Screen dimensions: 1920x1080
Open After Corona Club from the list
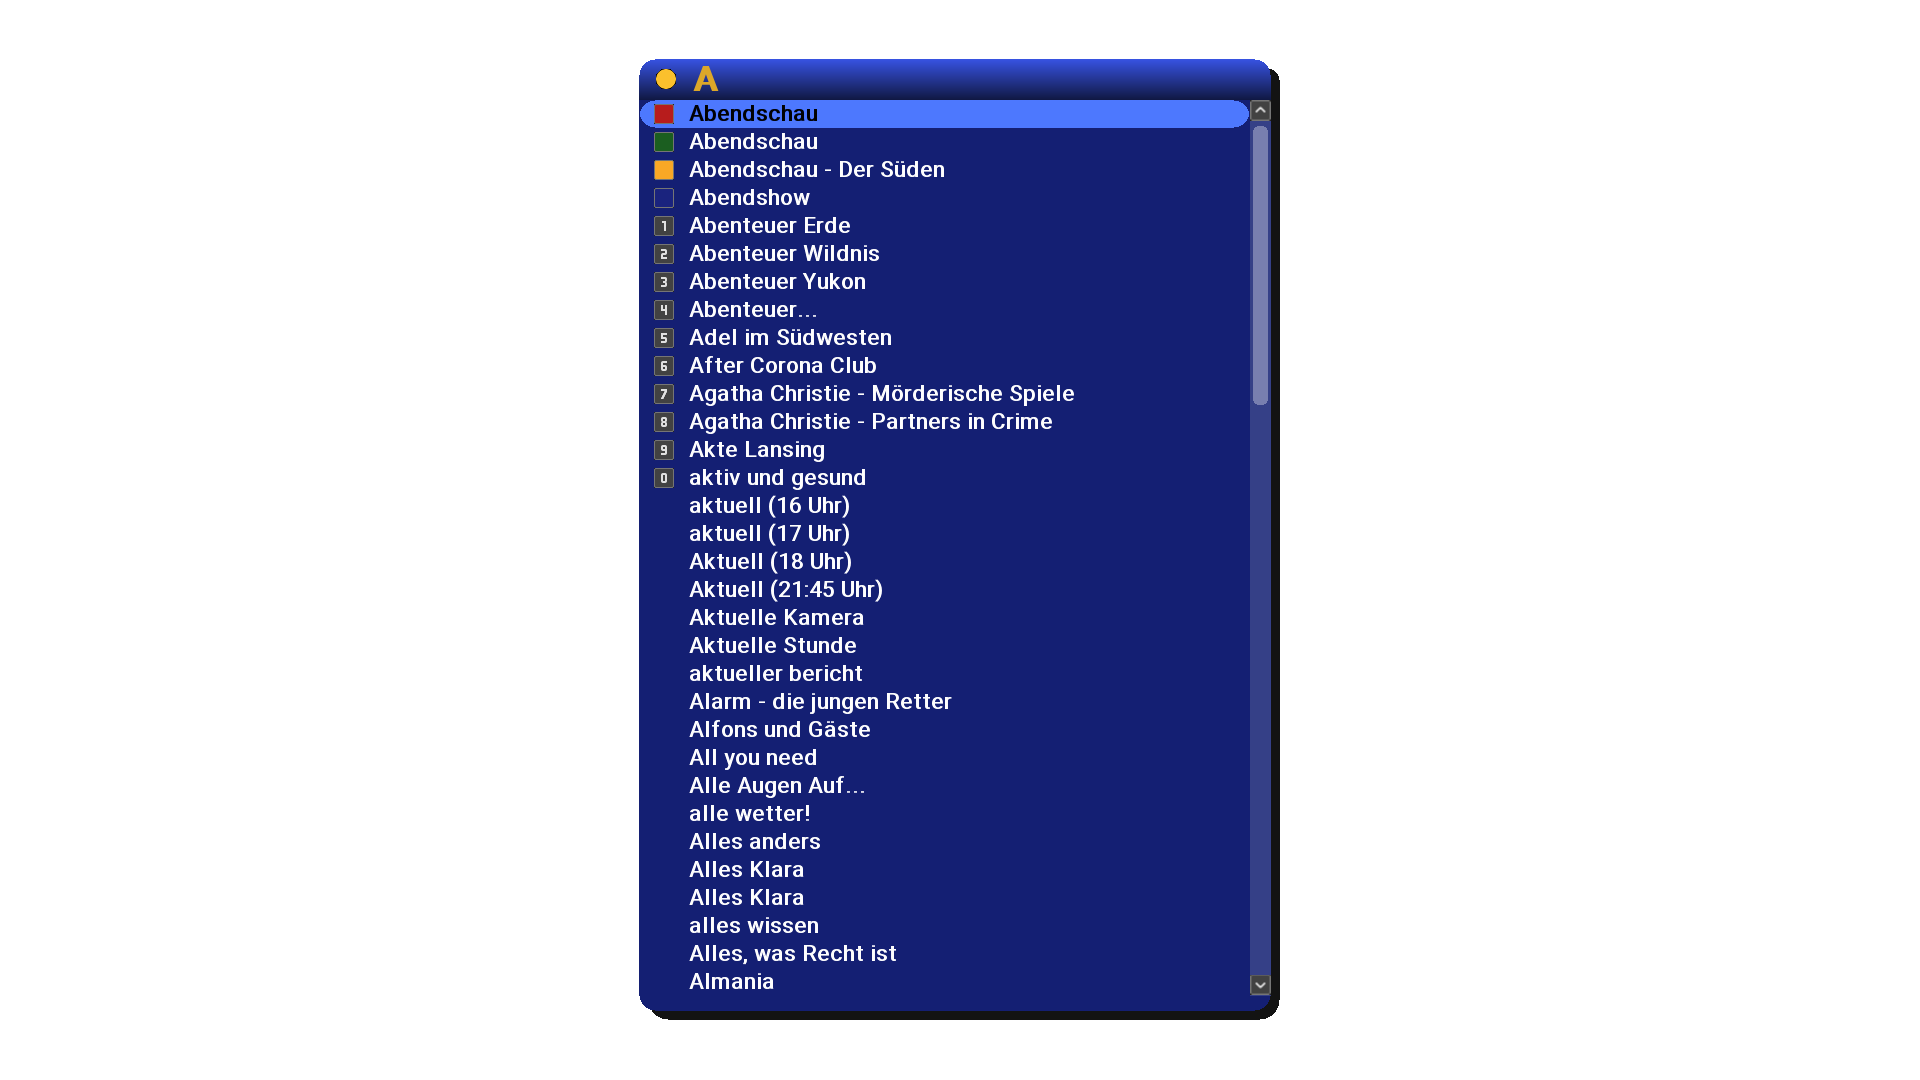click(782, 366)
